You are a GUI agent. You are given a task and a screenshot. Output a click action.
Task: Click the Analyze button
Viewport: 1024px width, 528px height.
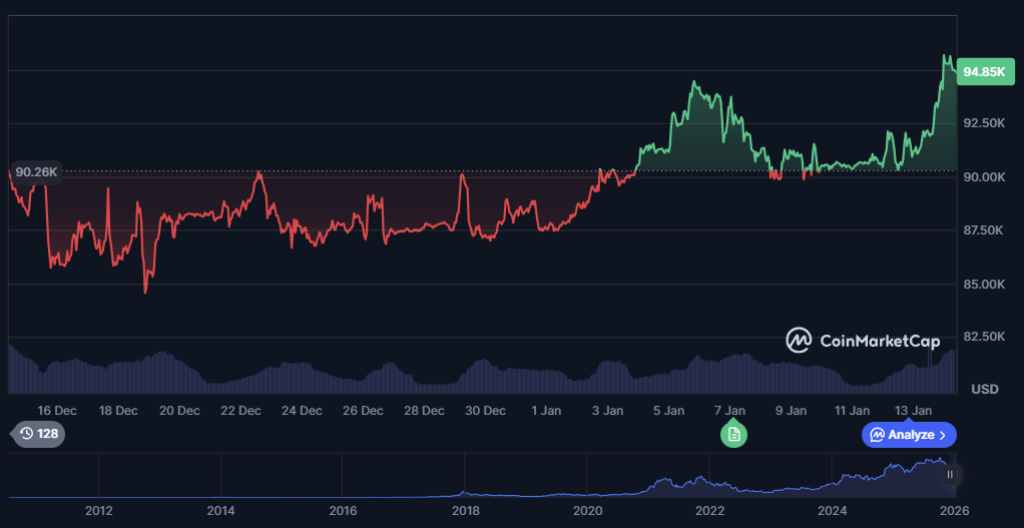tap(909, 435)
